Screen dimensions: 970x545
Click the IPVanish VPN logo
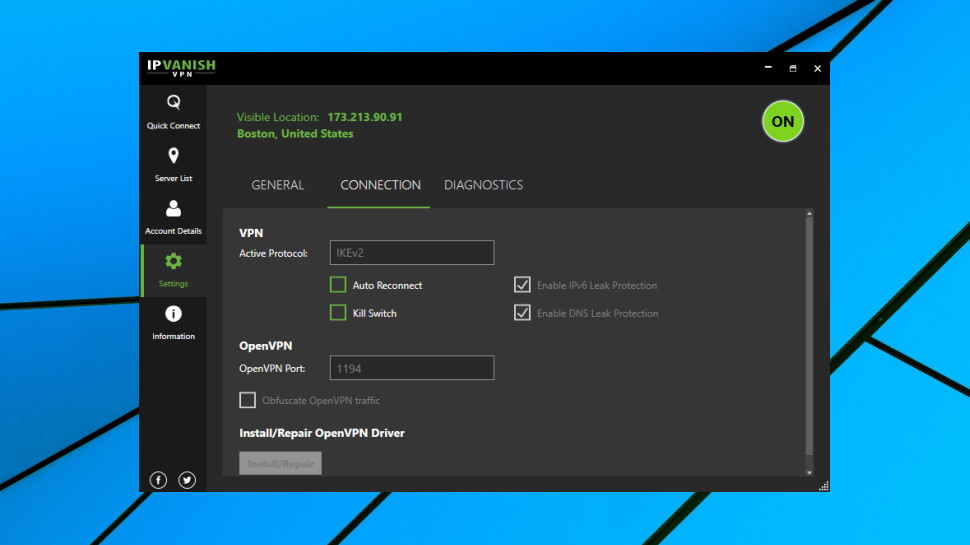coord(181,68)
